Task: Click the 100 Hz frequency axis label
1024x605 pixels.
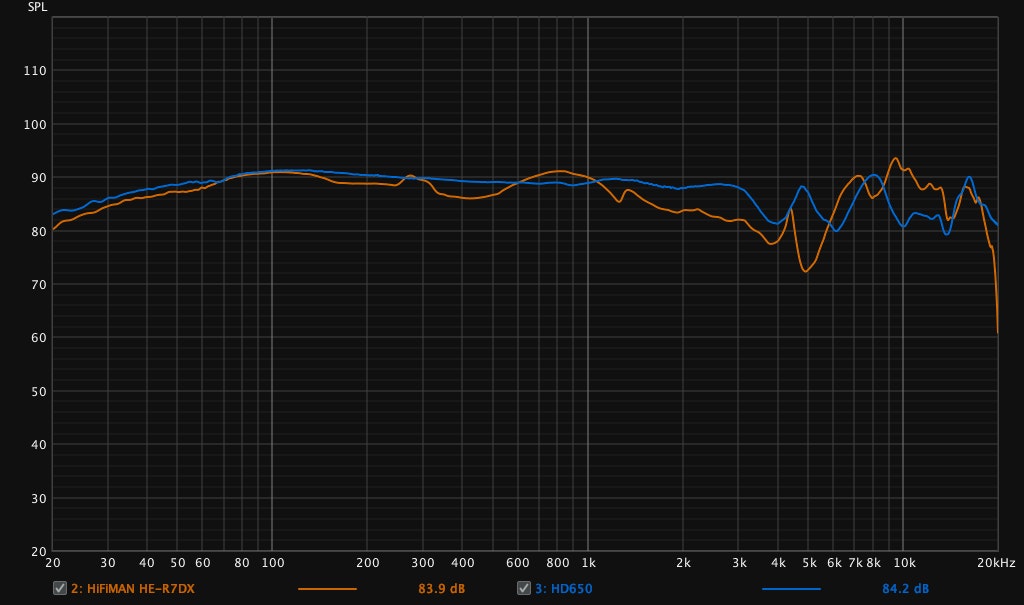Action: point(272,563)
